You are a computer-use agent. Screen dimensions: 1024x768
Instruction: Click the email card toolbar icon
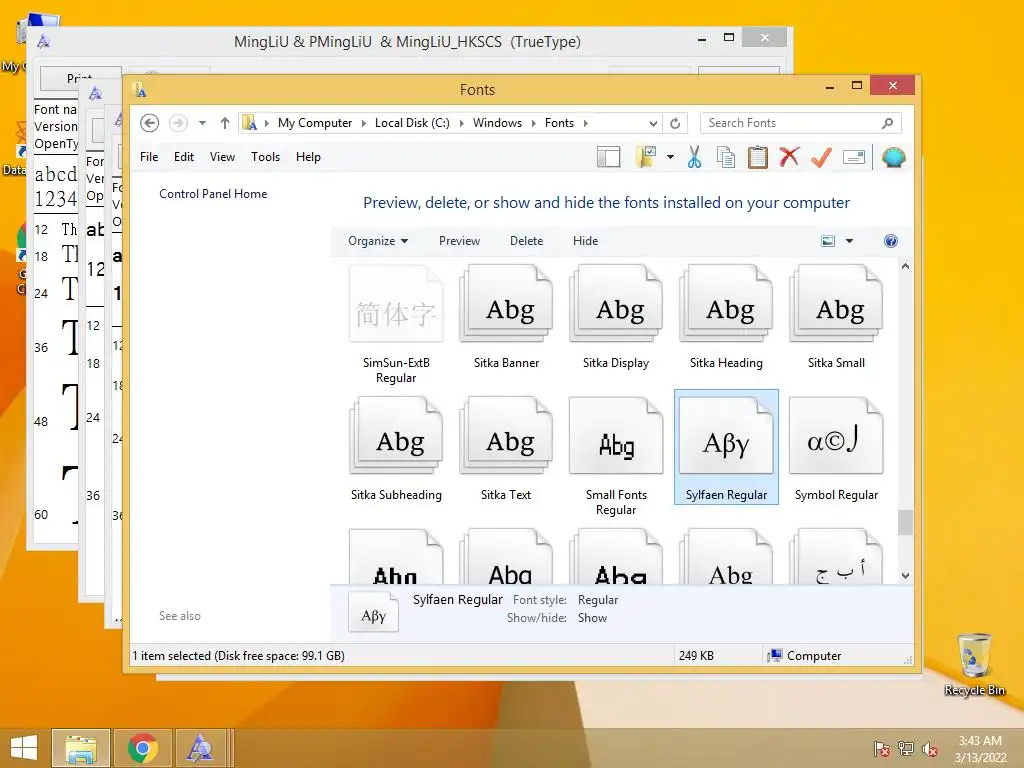pos(854,157)
